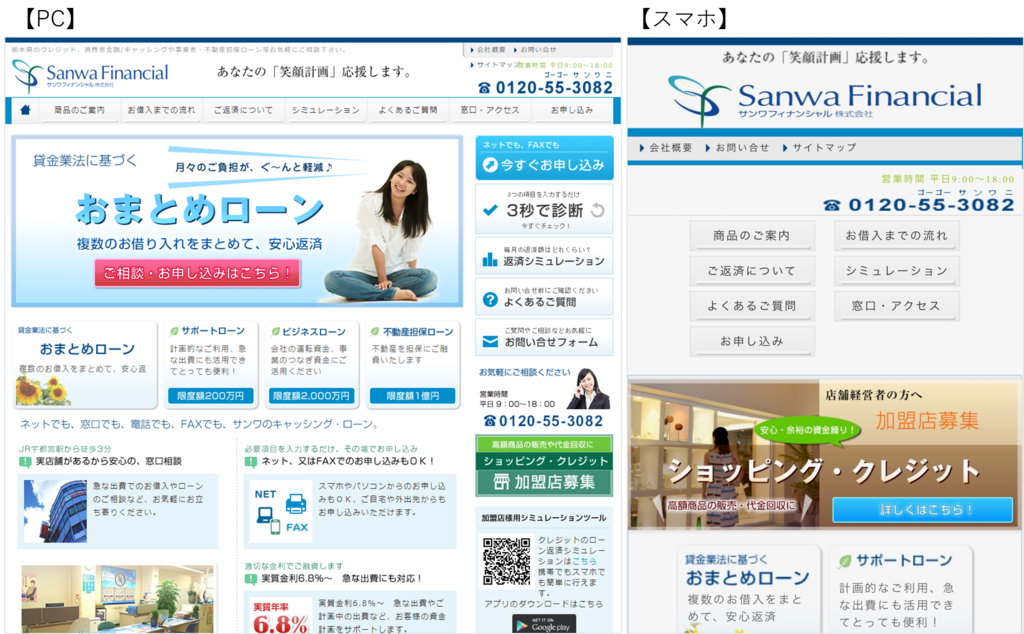The width and height of the screenshot is (1024, 634).
Task: Click speech bubble icon beside 実質金利6.8%〜
Action: click(x=251, y=579)
